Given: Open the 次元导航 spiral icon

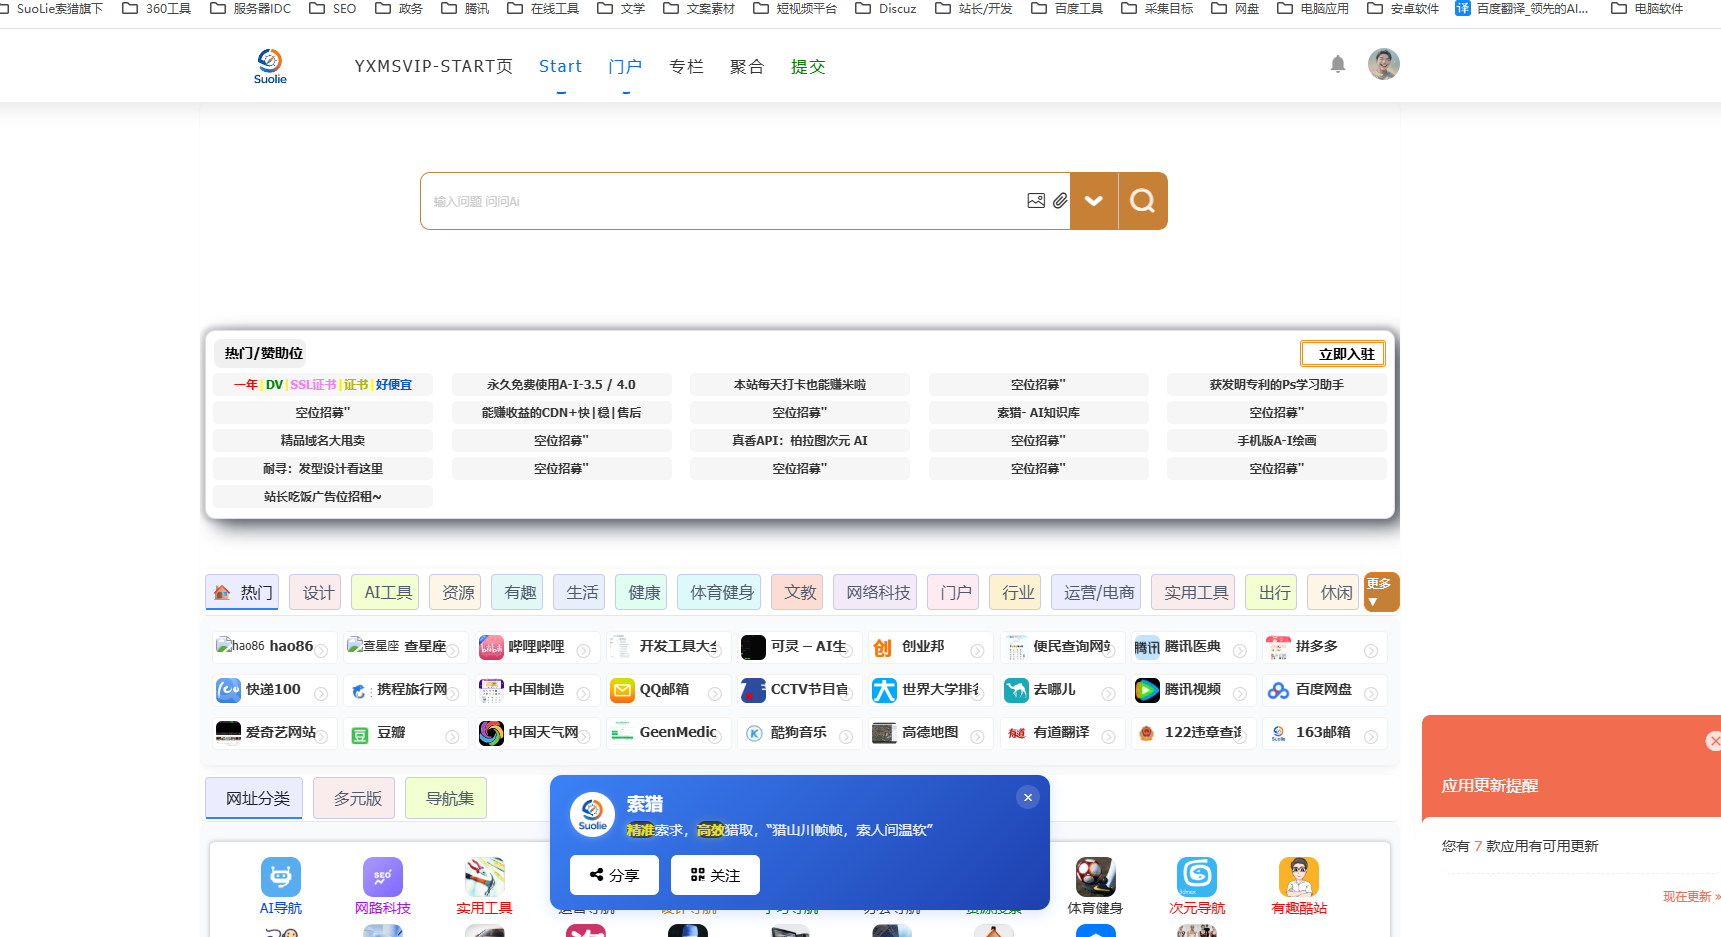Looking at the screenshot, I should pyautogui.click(x=1197, y=877).
